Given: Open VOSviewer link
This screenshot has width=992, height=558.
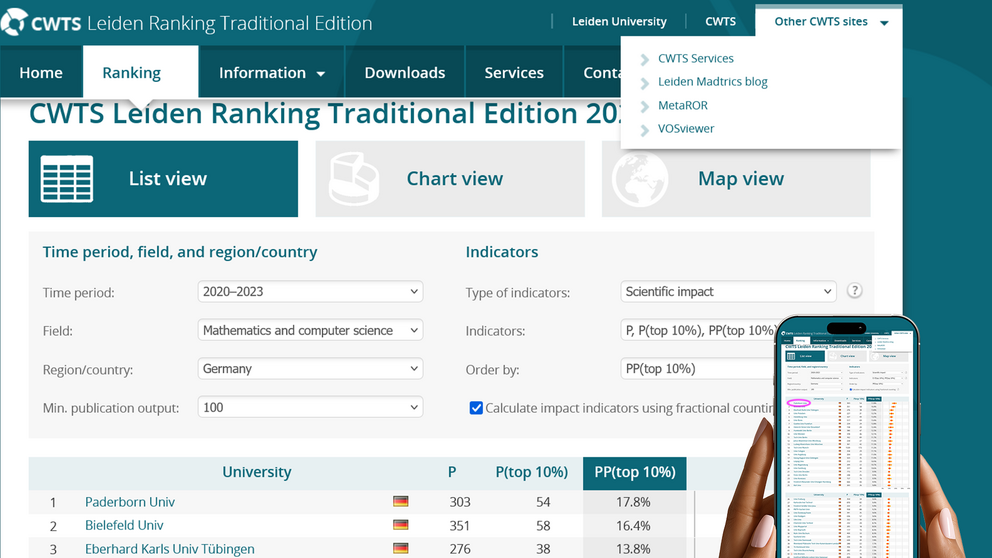Looking at the screenshot, I should tap(686, 128).
